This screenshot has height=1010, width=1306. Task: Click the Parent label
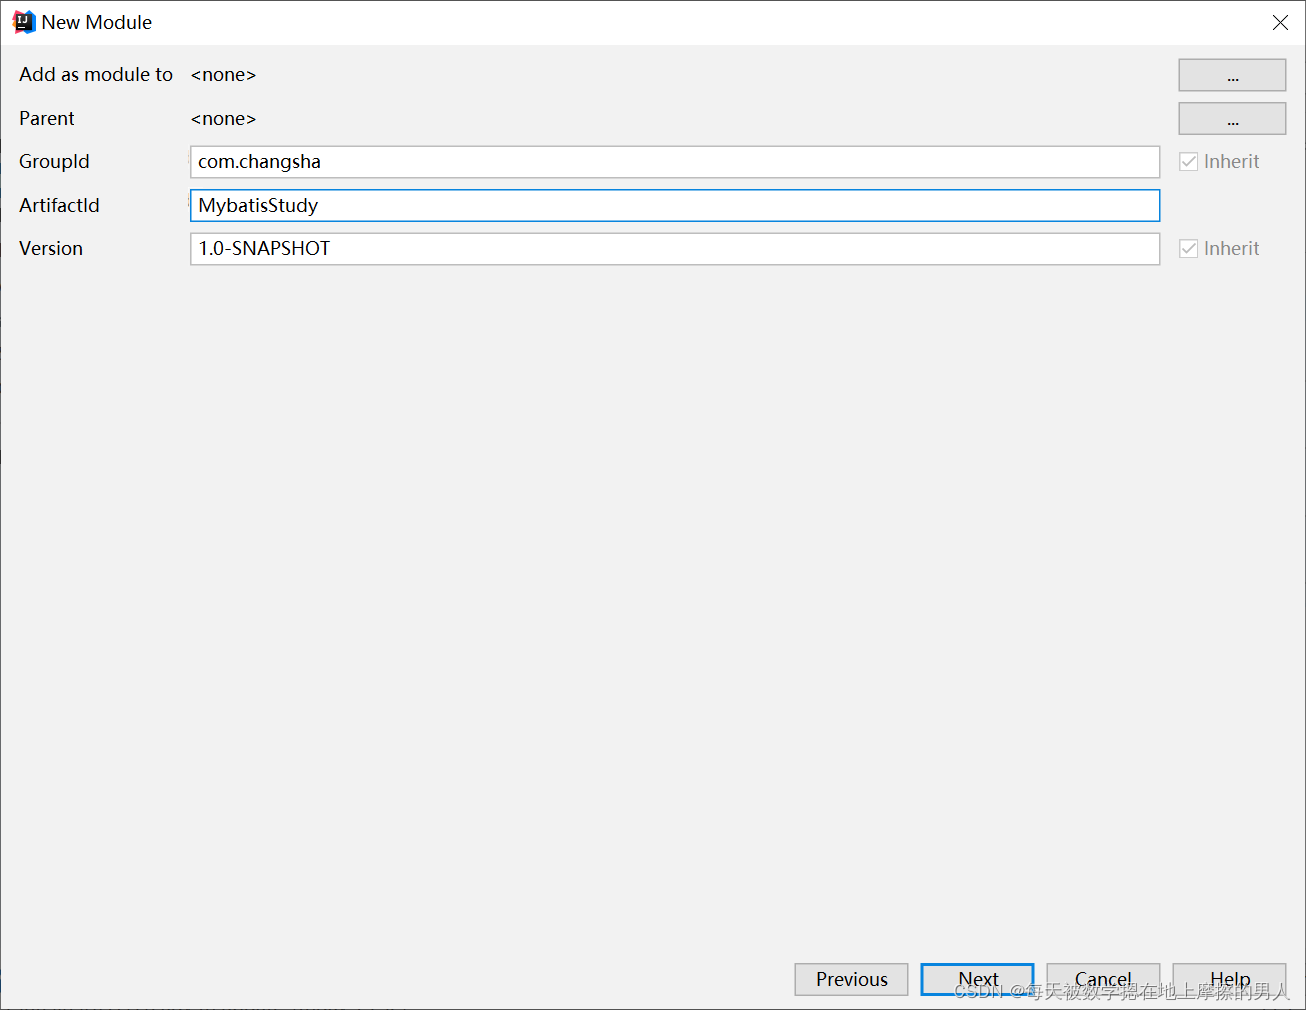pyautogui.click(x=47, y=119)
